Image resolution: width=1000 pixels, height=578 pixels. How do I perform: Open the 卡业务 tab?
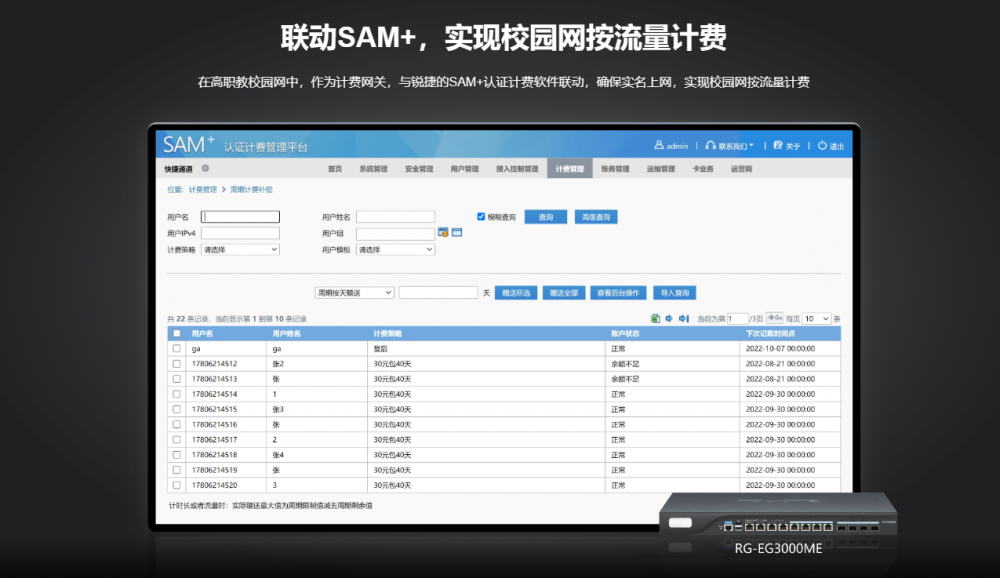click(703, 169)
